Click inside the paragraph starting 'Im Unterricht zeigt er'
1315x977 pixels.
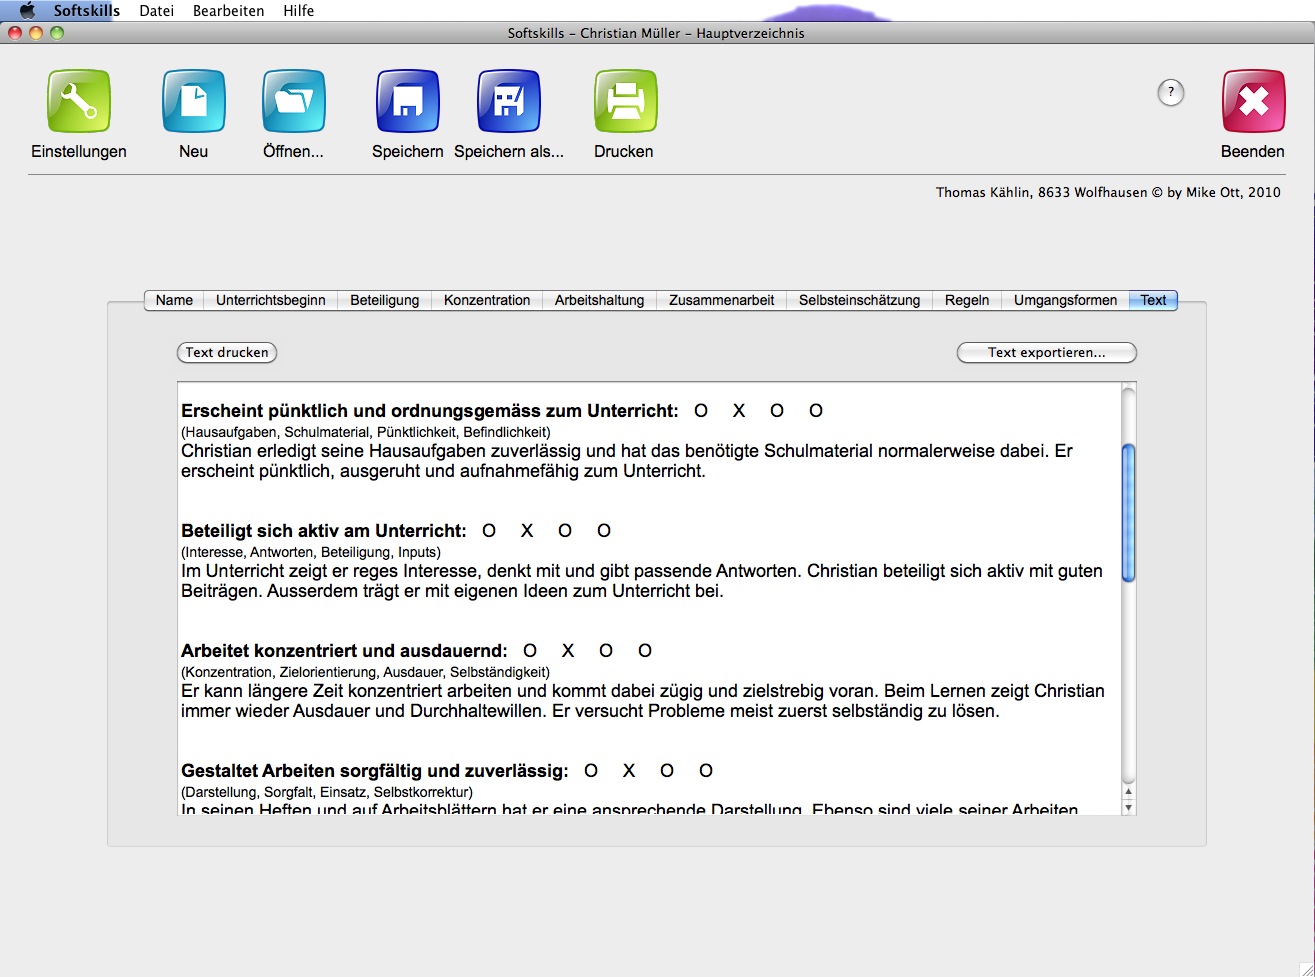tap(642, 581)
